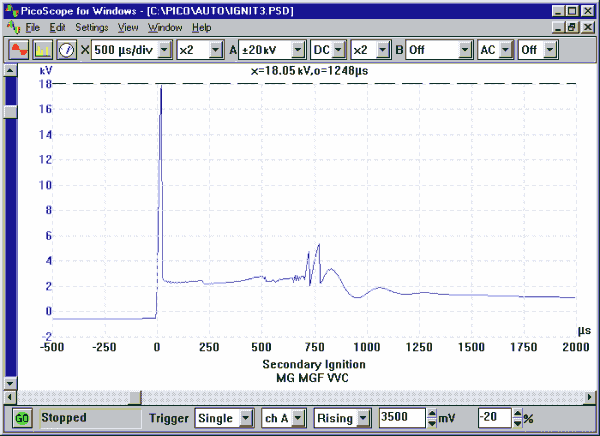Viewport: 600px width, 436px height.
Task: Open trigger direction Rising dropdown
Action: 363,417
